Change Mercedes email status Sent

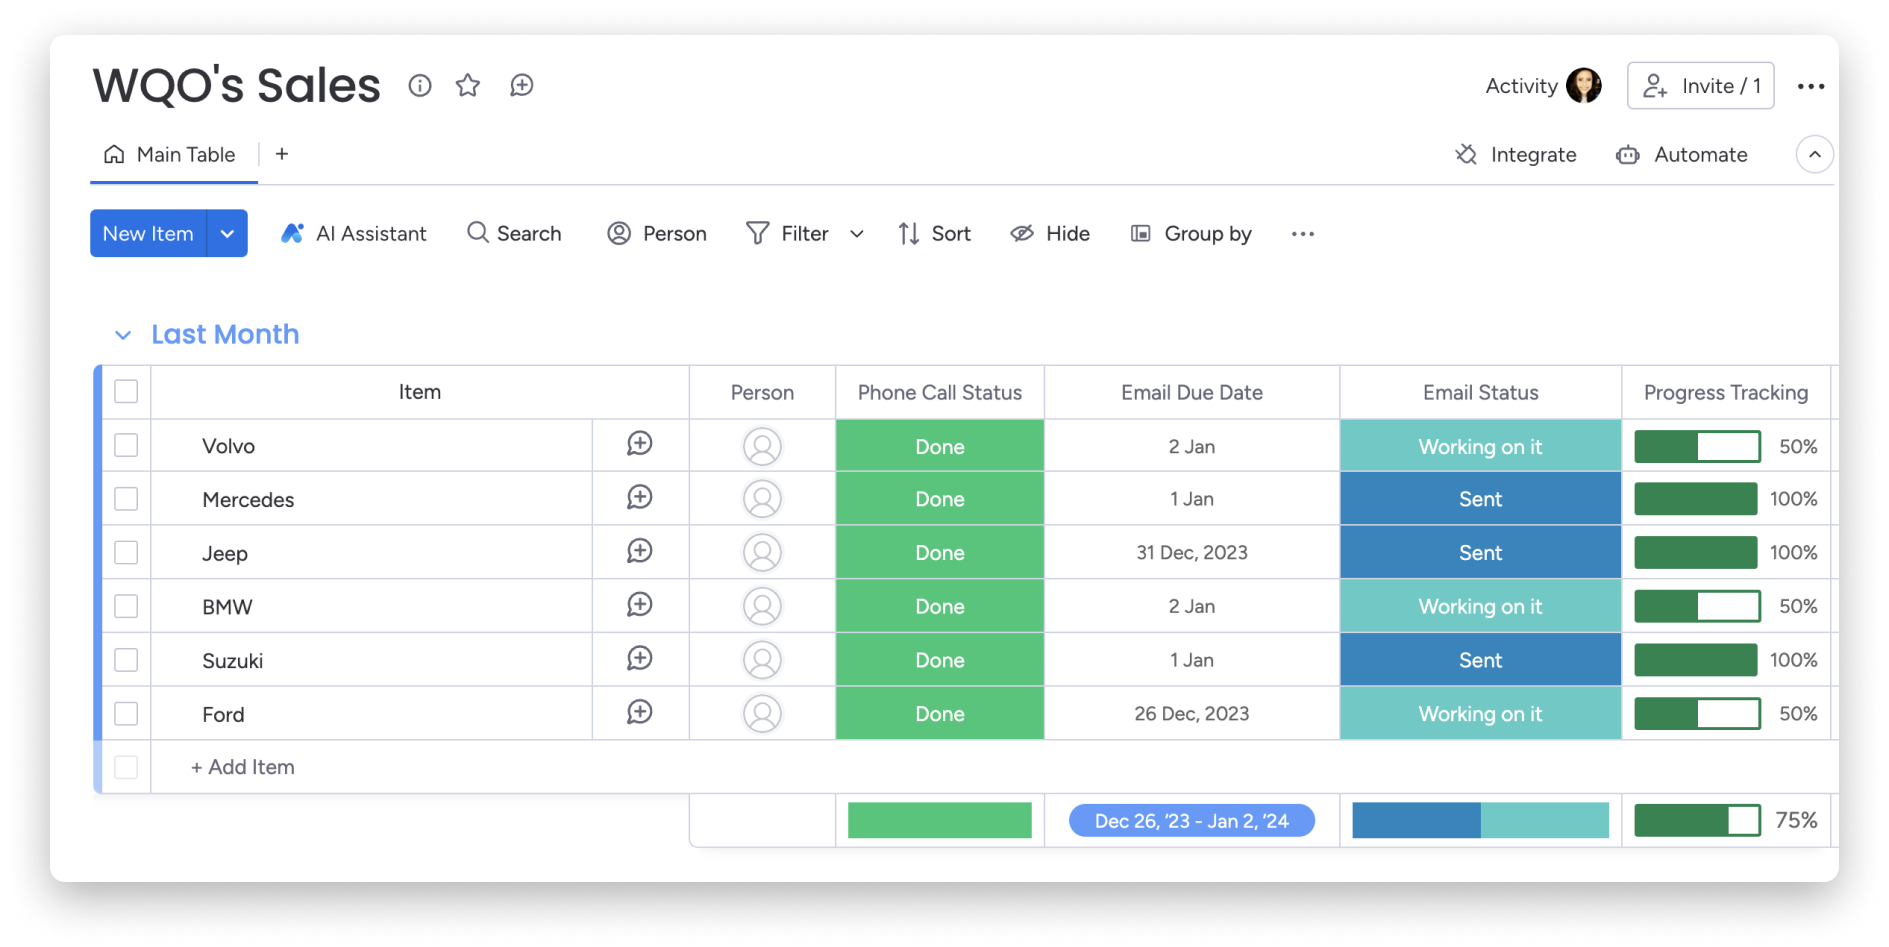[1480, 499]
